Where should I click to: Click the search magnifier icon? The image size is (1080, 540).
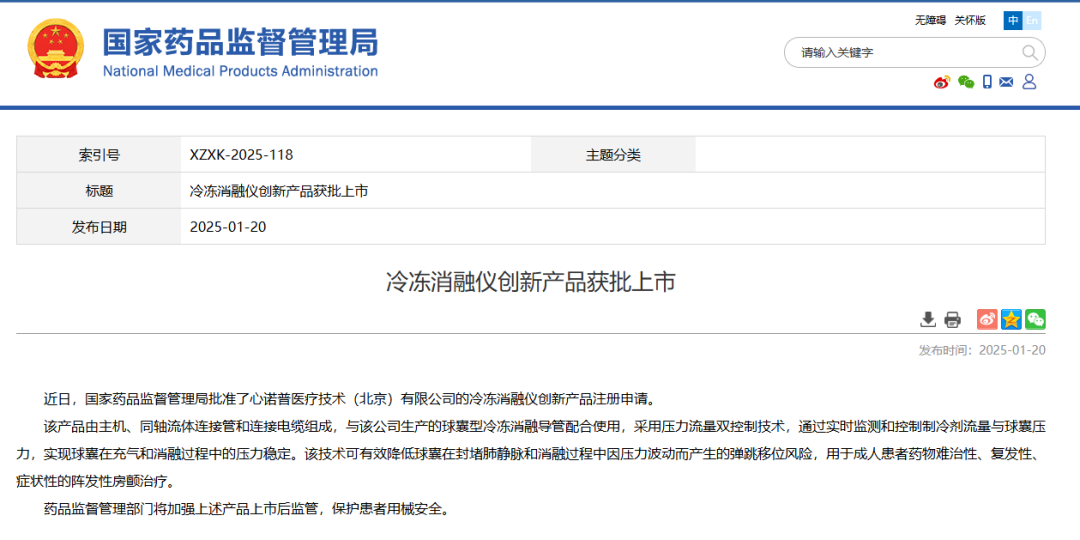[x=1030, y=52]
